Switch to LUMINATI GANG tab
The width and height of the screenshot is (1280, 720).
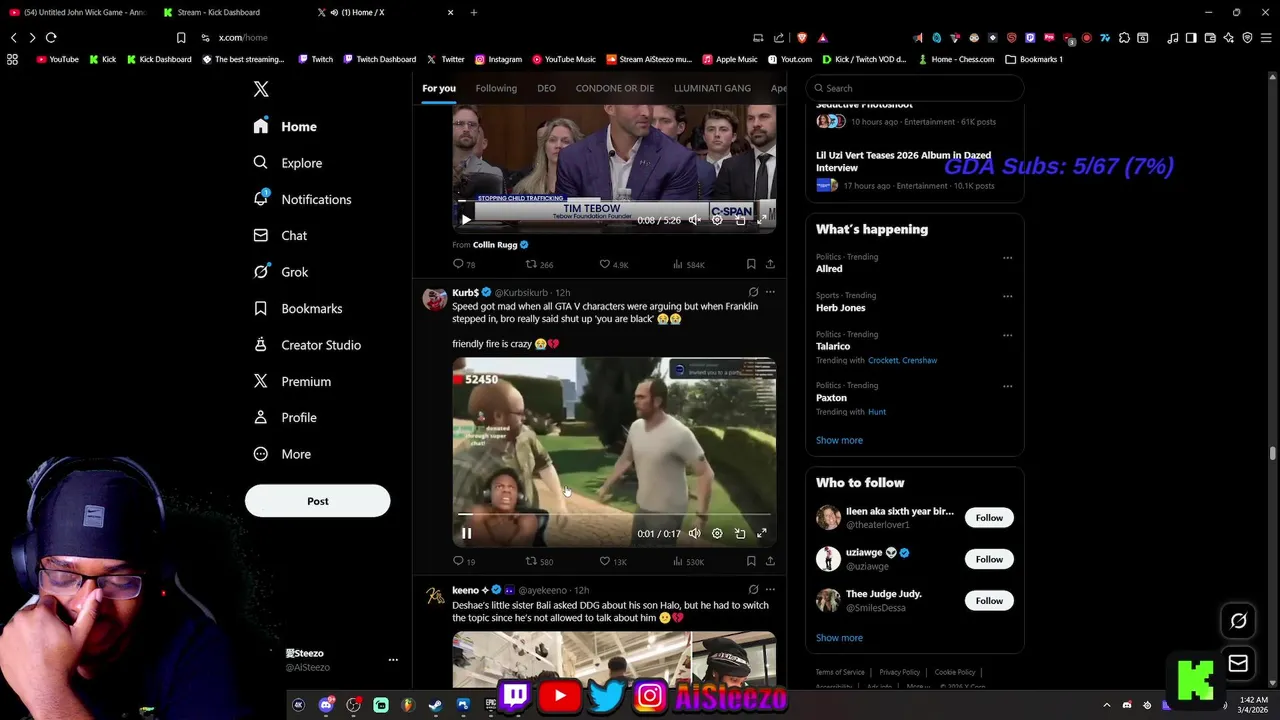pyautogui.click(x=712, y=88)
